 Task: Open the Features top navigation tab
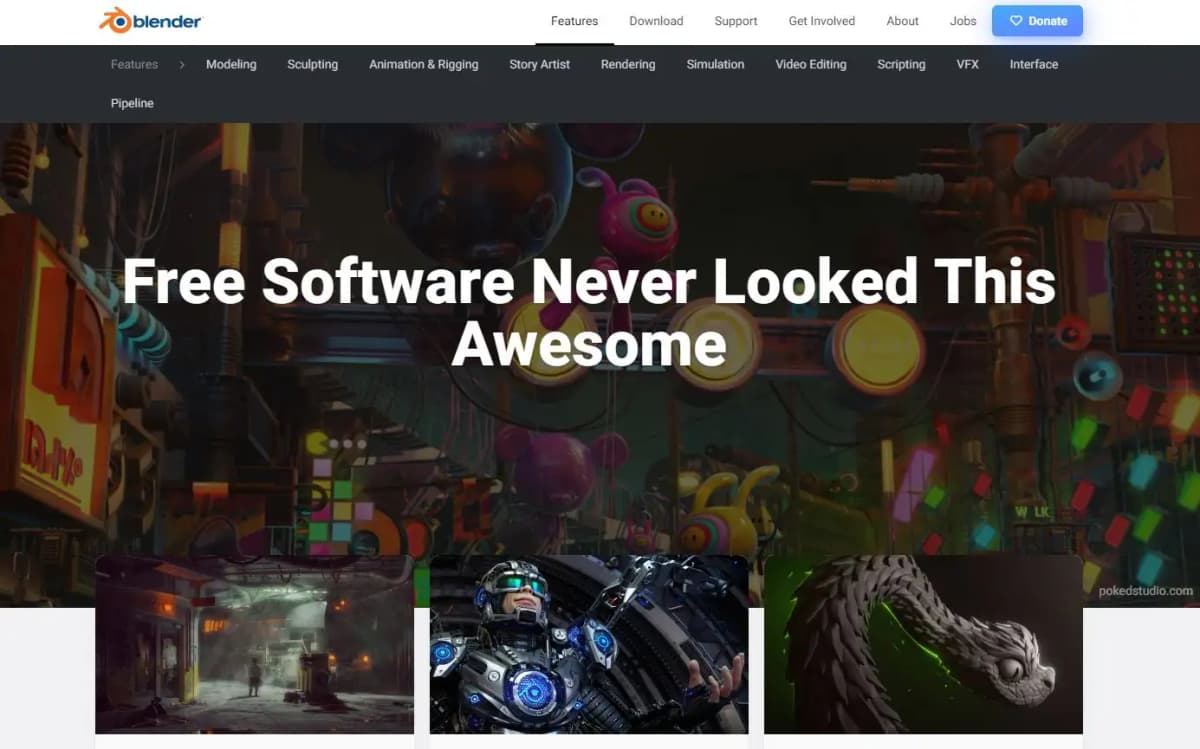pos(574,21)
